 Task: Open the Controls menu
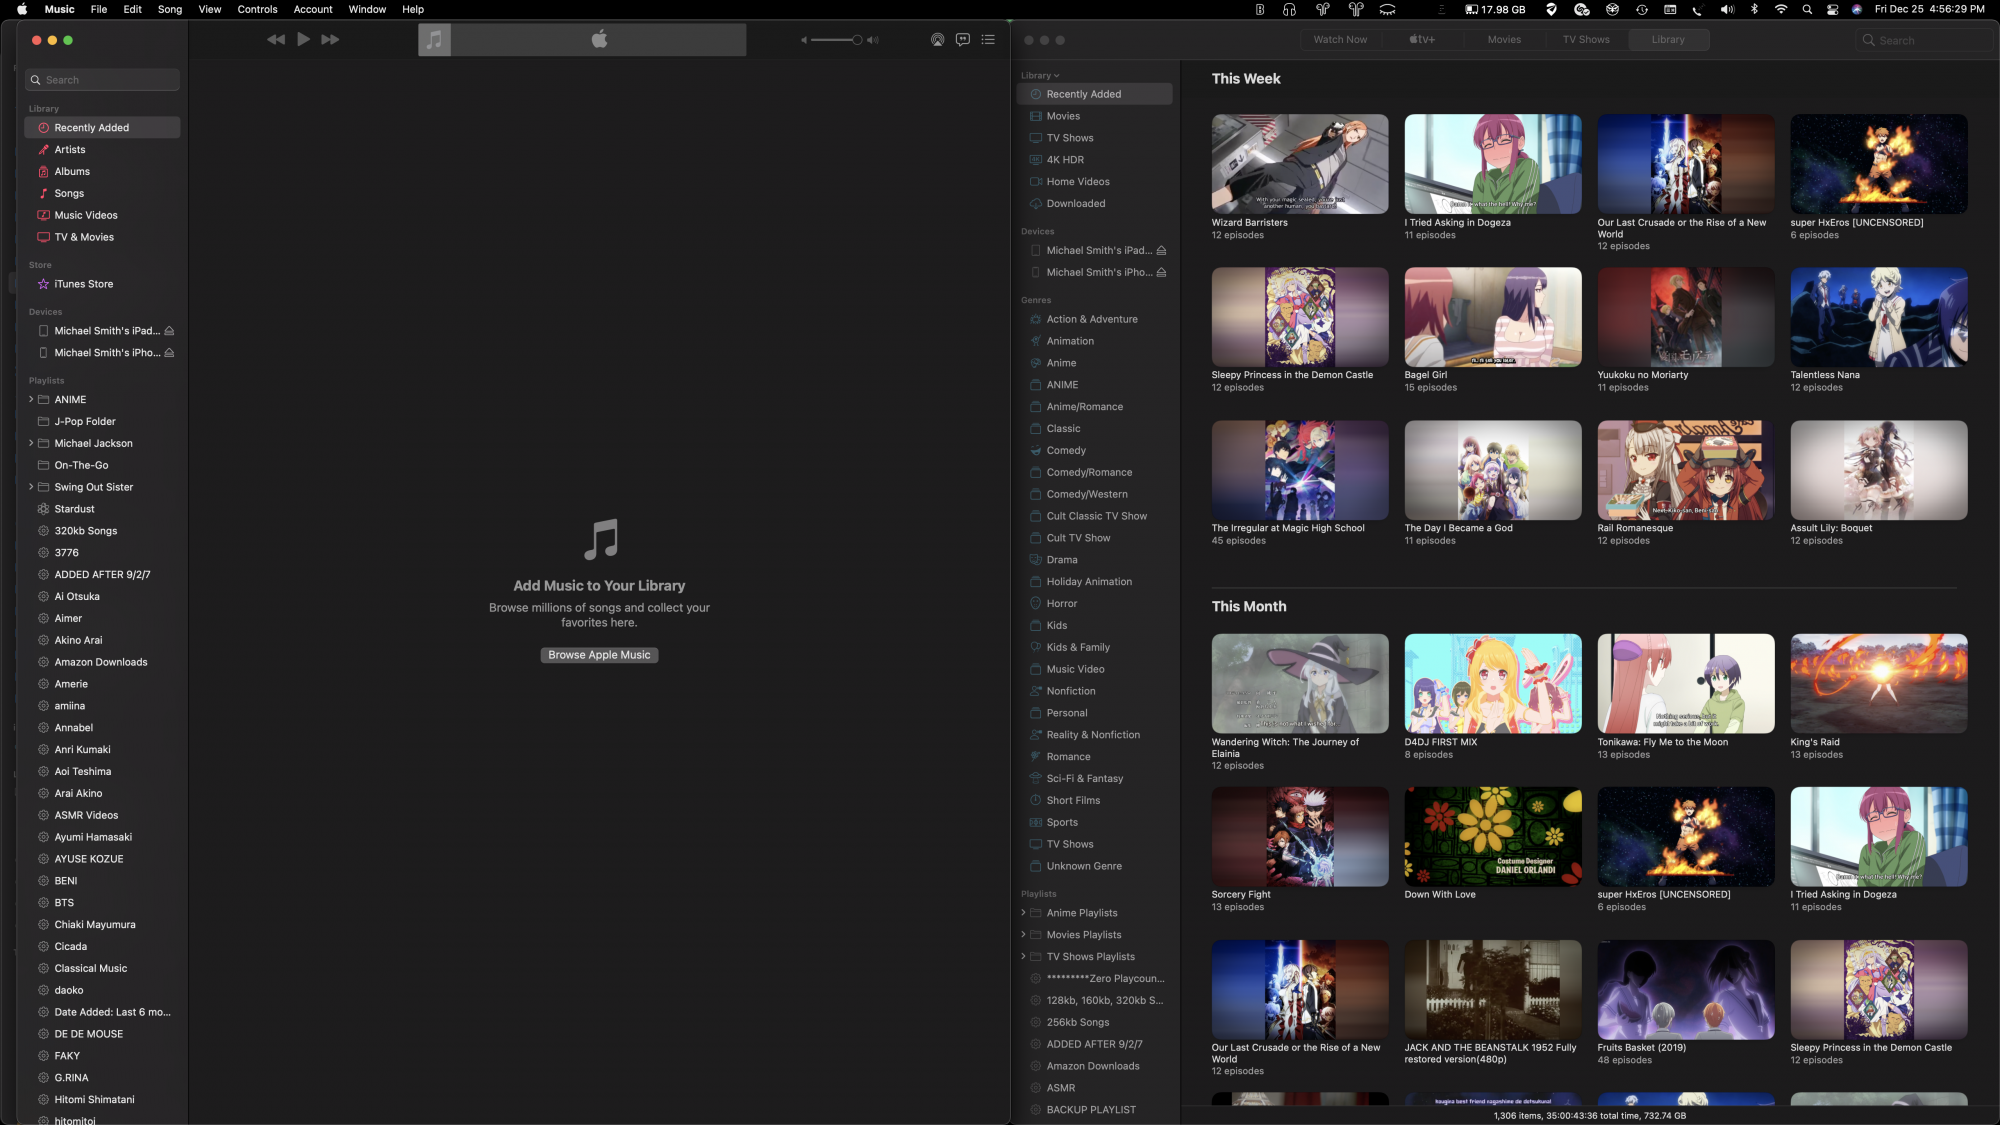pos(257,9)
